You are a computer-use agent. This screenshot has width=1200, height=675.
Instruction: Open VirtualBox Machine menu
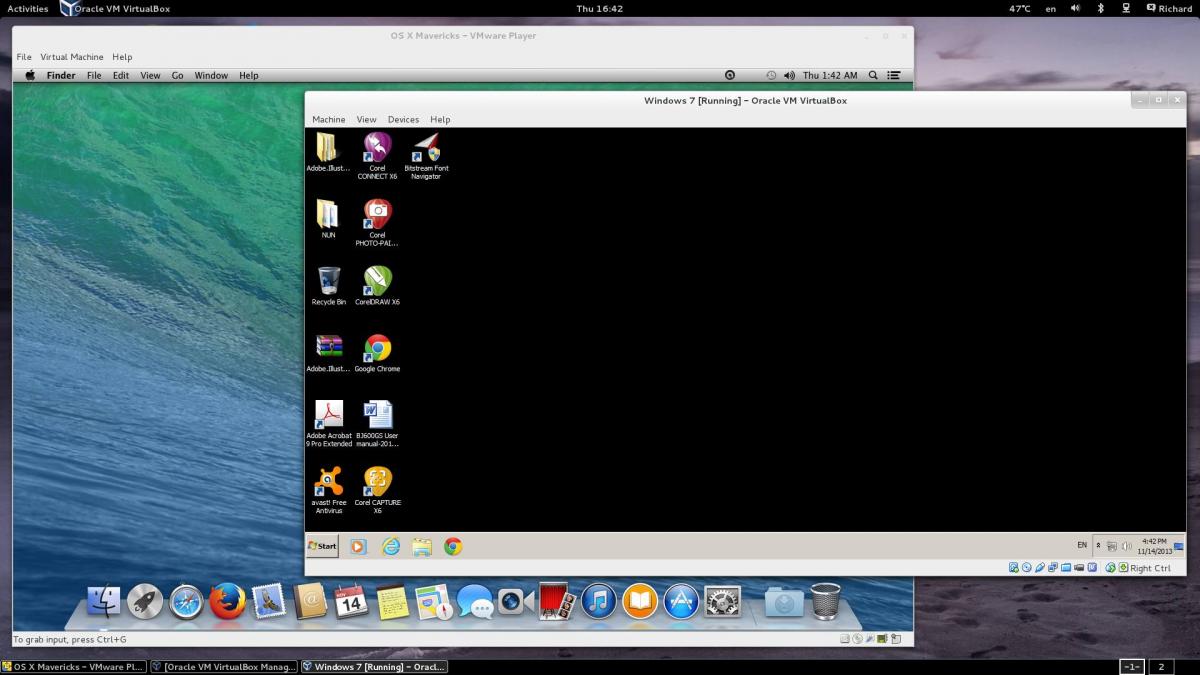pyautogui.click(x=329, y=119)
